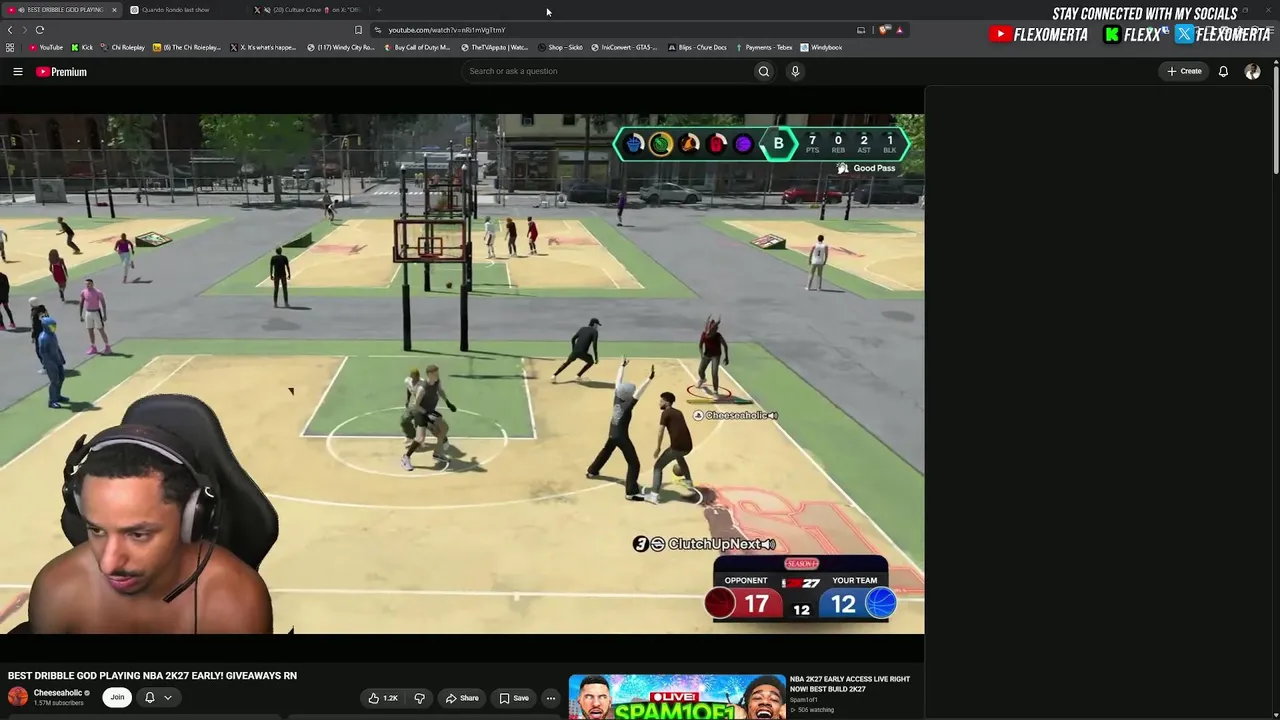Viewport: 1280px width, 720px height.
Task: Reload the page with the browser refresh icon
Action: pyautogui.click(x=40, y=30)
